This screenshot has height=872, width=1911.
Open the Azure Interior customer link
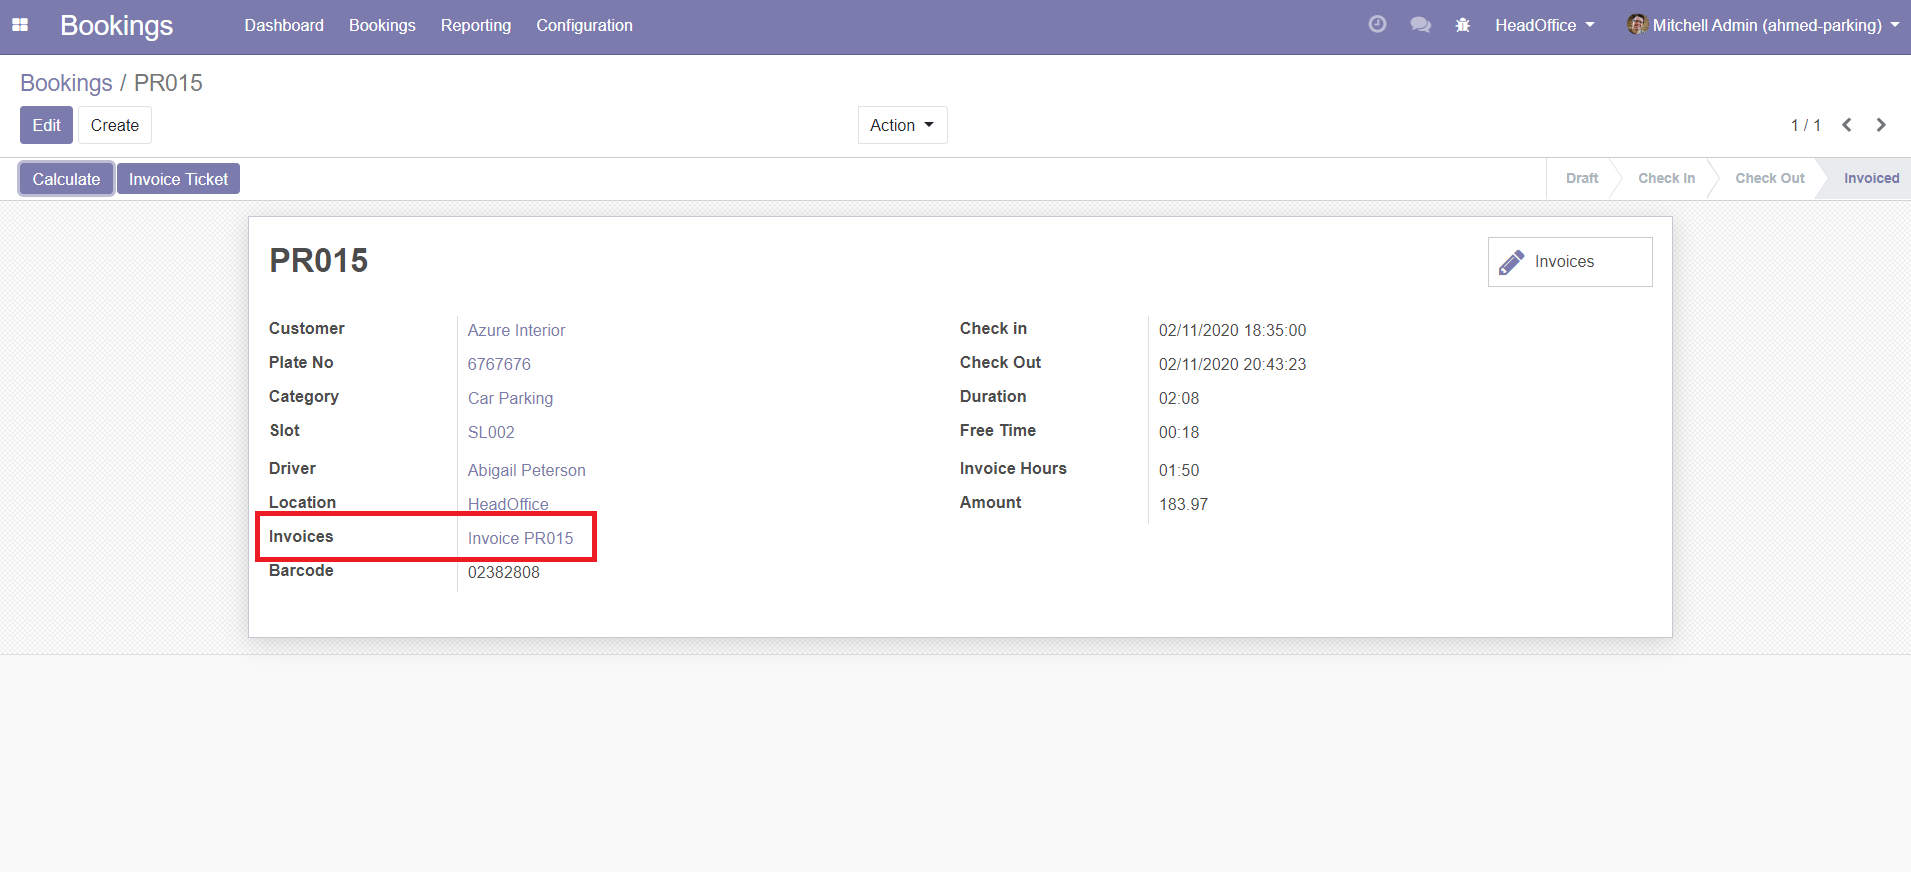(516, 330)
